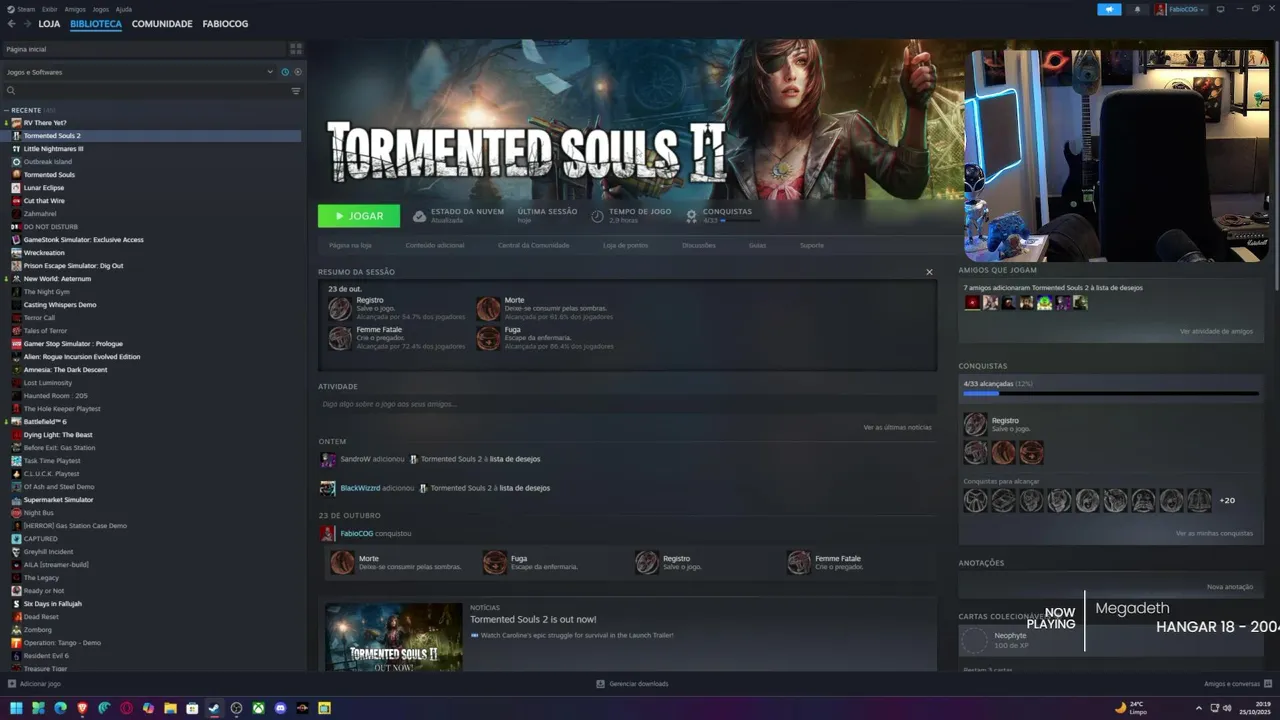The width and height of the screenshot is (1280, 720).
Task: Open the Steam menu
Action: click(x=26, y=9)
